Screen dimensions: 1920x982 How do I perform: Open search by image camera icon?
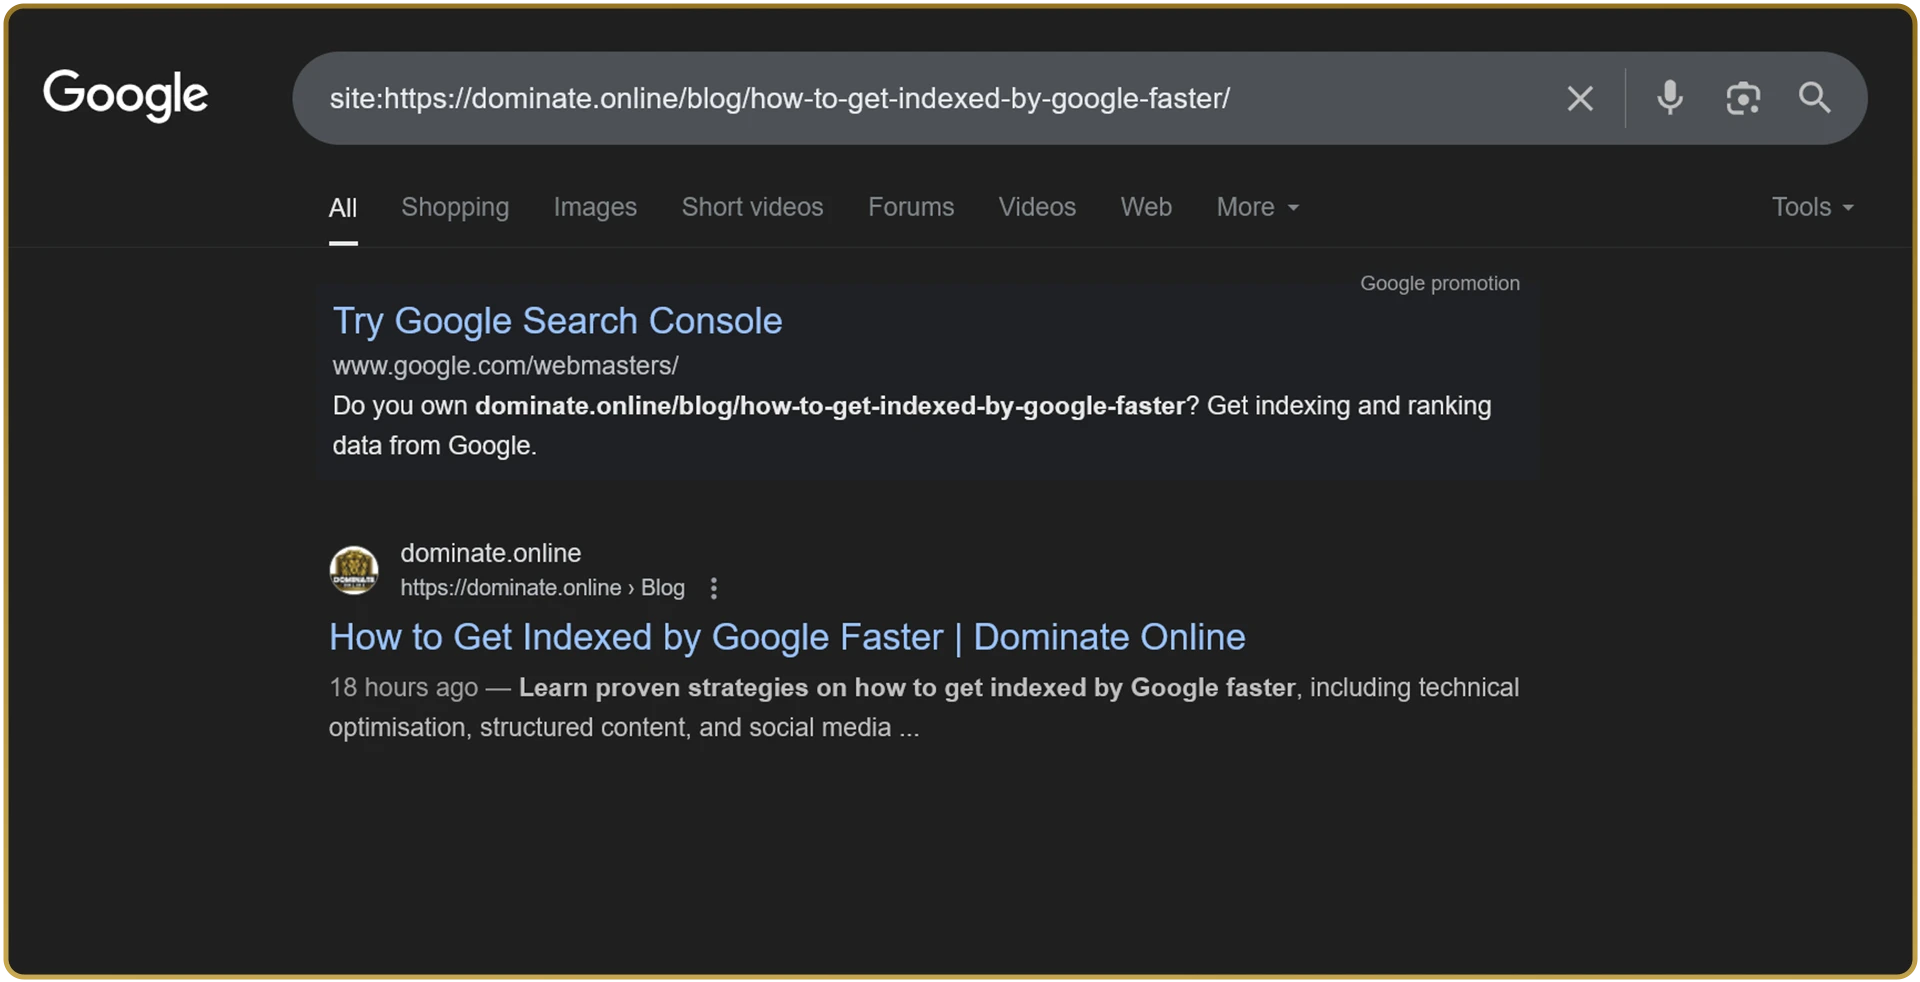coord(1743,98)
